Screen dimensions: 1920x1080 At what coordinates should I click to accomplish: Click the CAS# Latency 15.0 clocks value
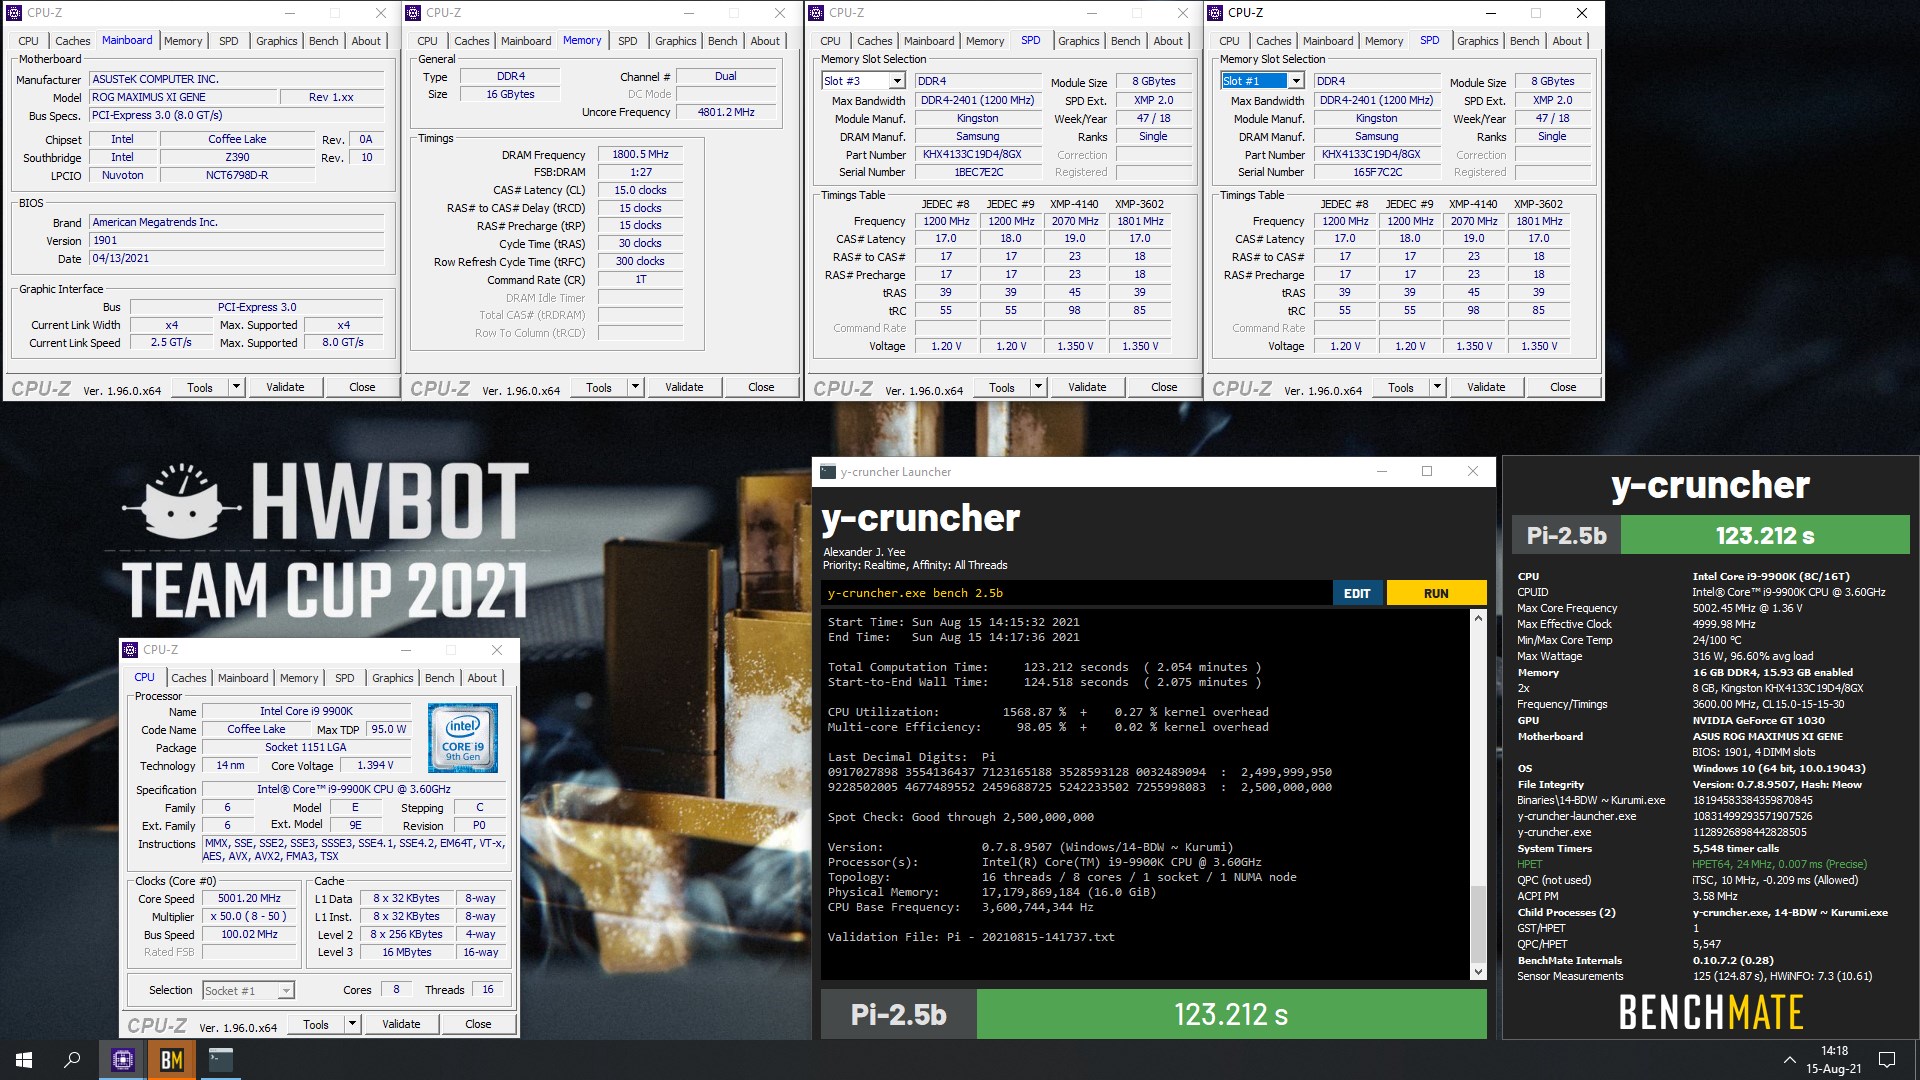coord(641,190)
